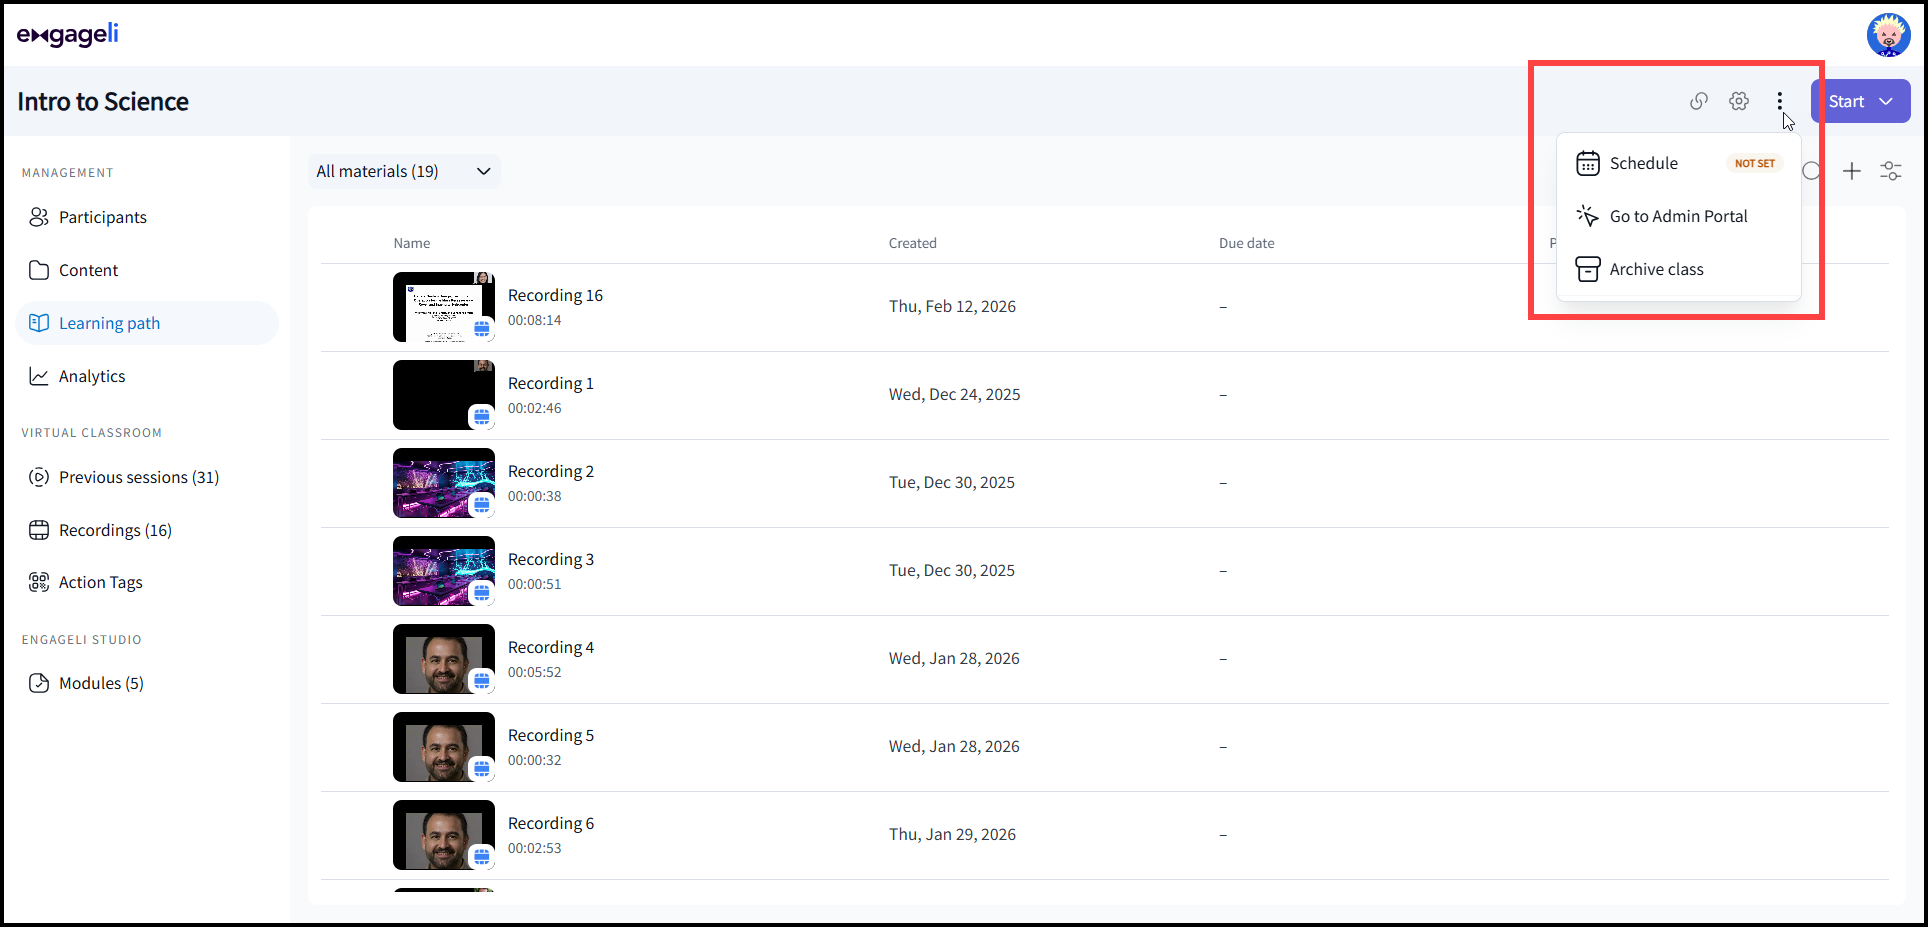Click the Recording 2 thumbnail
This screenshot has width=1928, height=927.
coord(443,483)
